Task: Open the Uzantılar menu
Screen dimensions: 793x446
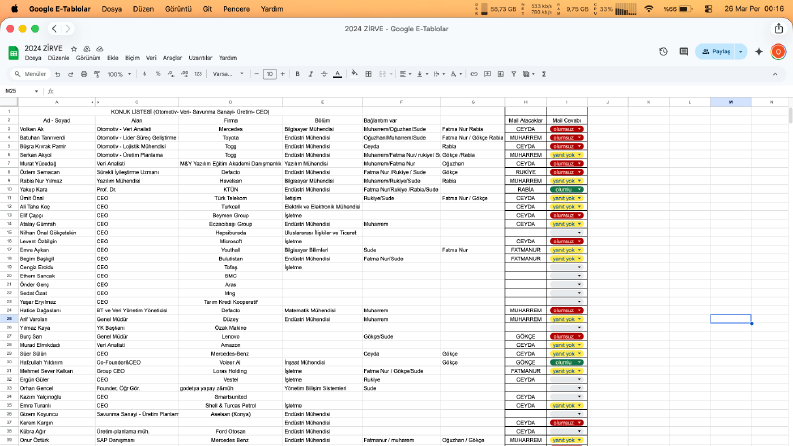Action: 200,58
